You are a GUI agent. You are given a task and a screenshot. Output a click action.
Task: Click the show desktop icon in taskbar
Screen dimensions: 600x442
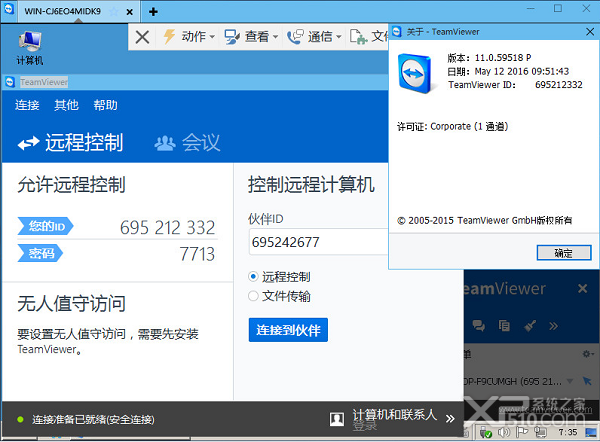592,432
